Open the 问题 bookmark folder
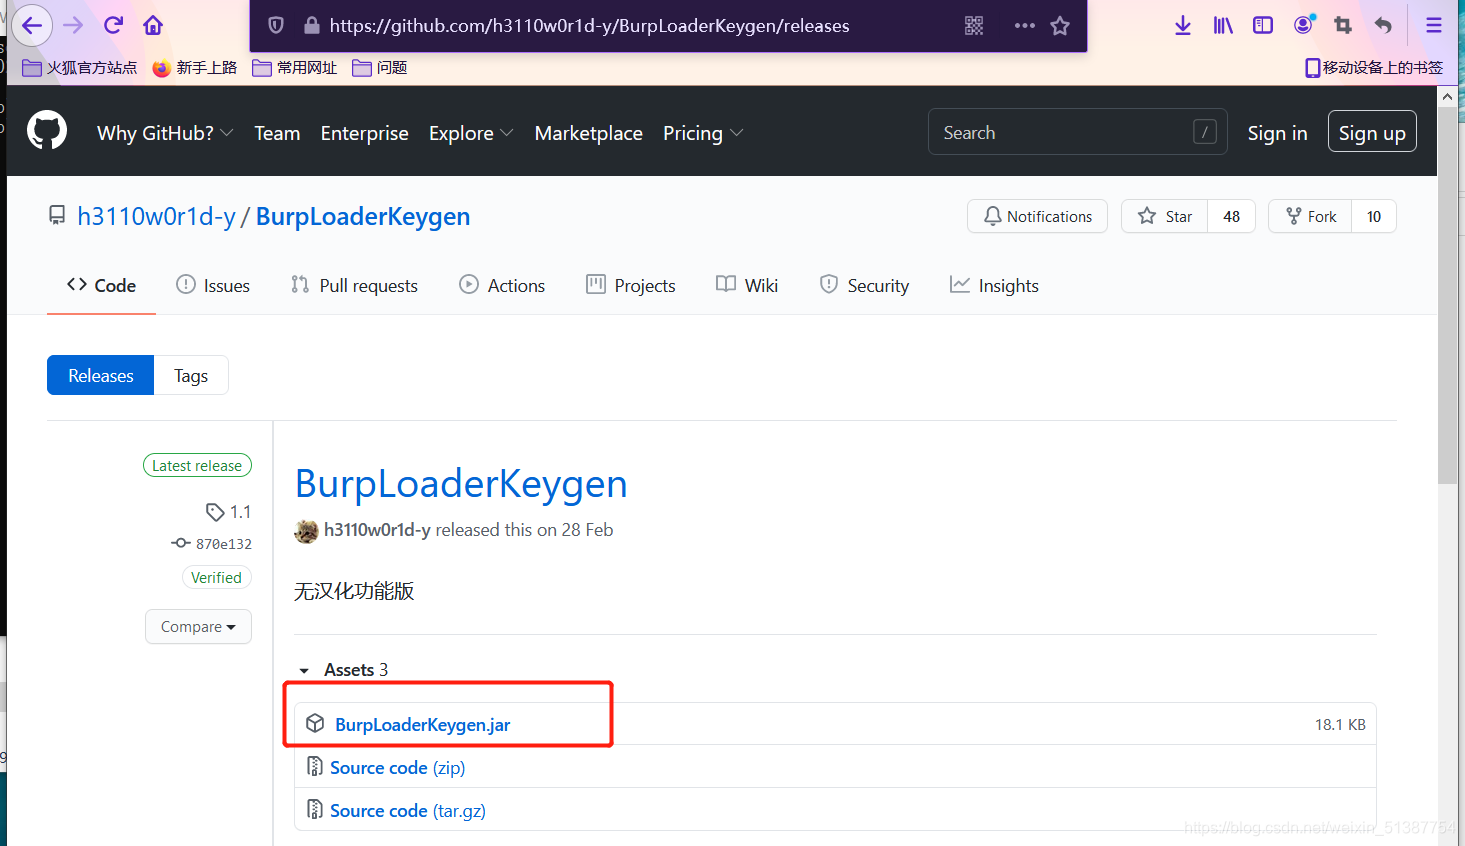The image size is (1465, 846). pos(380,67)
